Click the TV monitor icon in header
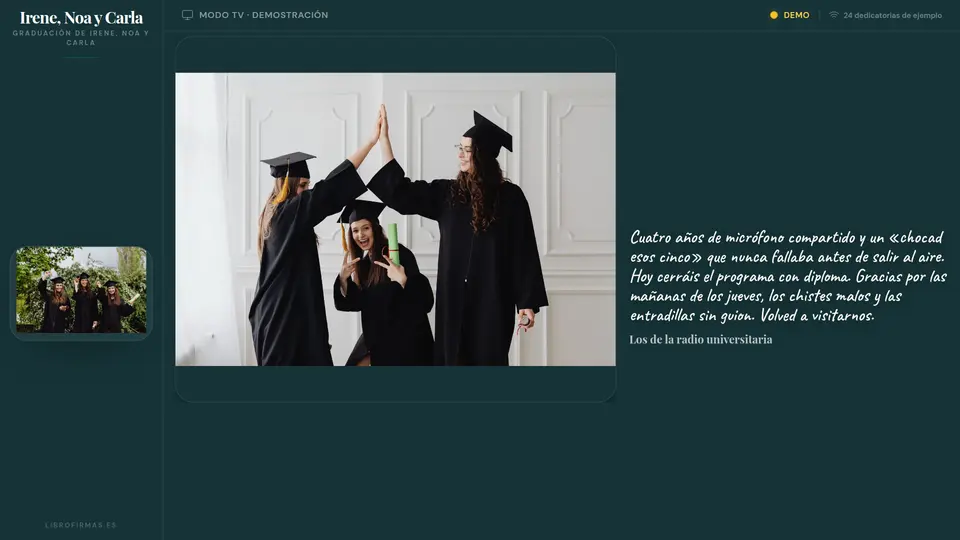 coord(187,15)
